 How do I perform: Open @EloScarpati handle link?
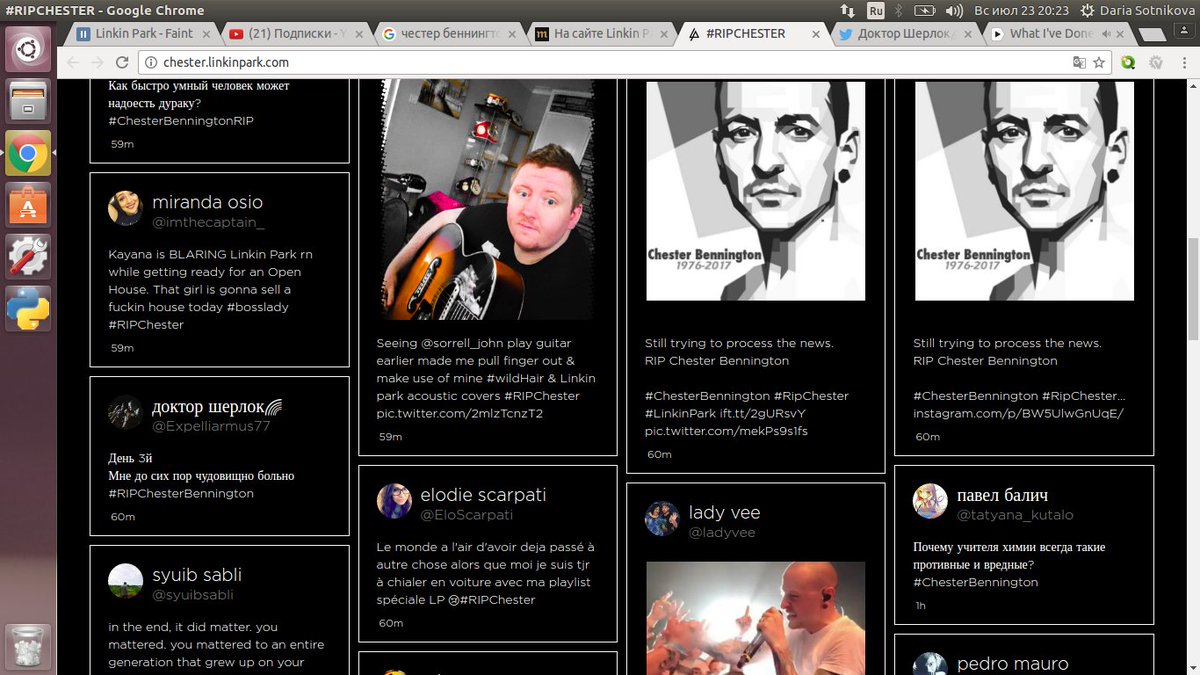tap(466, 515)
